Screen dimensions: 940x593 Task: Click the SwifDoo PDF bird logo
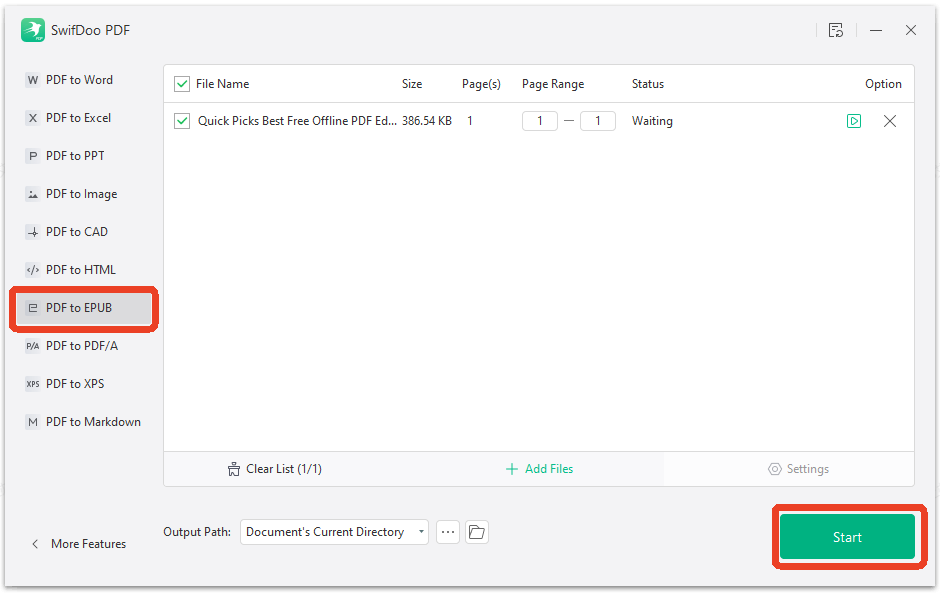tap(33, 30)
